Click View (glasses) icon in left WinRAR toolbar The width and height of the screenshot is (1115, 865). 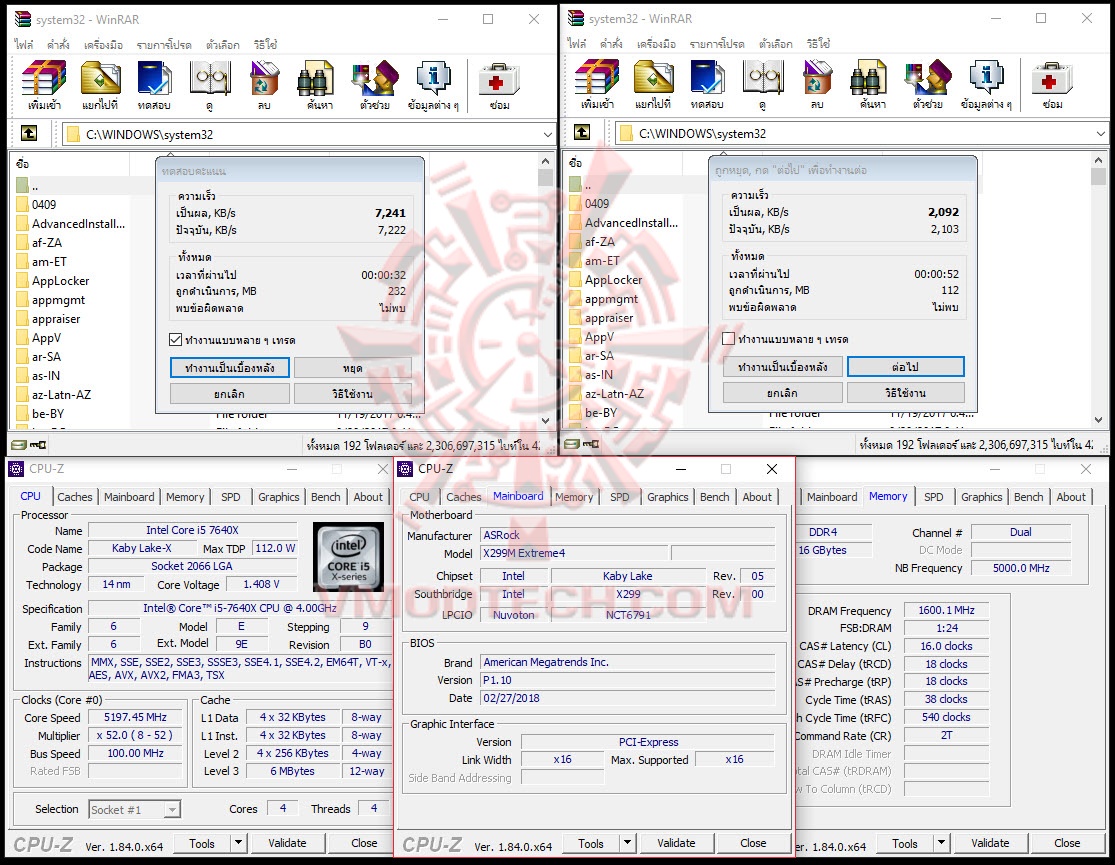(x=210, y=85)
